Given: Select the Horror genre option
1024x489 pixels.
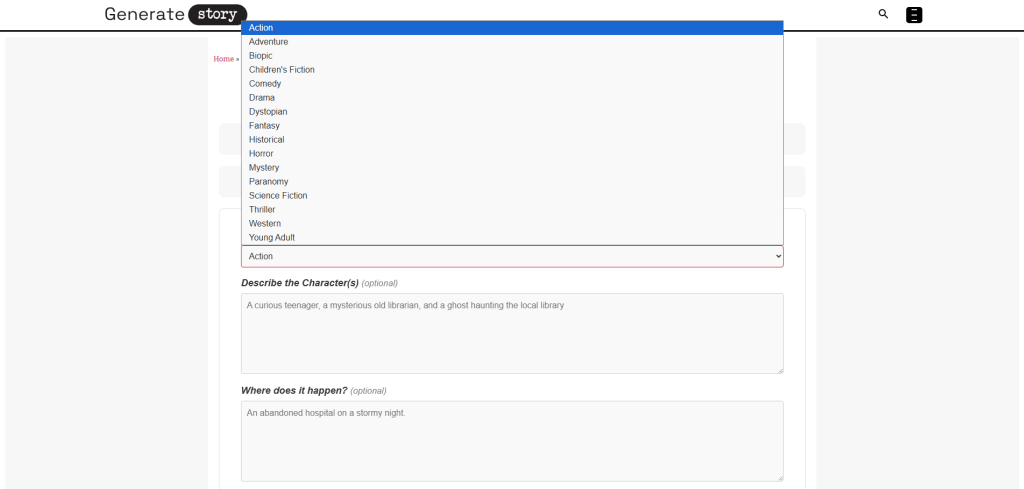Looking at the screenshot, I should point(261,154).
